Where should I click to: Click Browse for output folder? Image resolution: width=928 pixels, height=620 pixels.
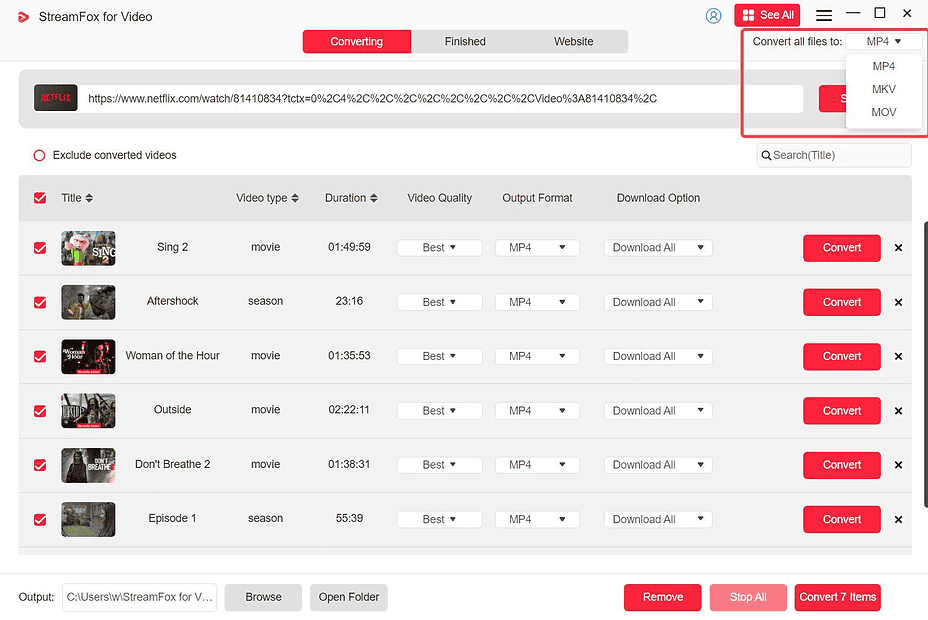tap(263, 597)
